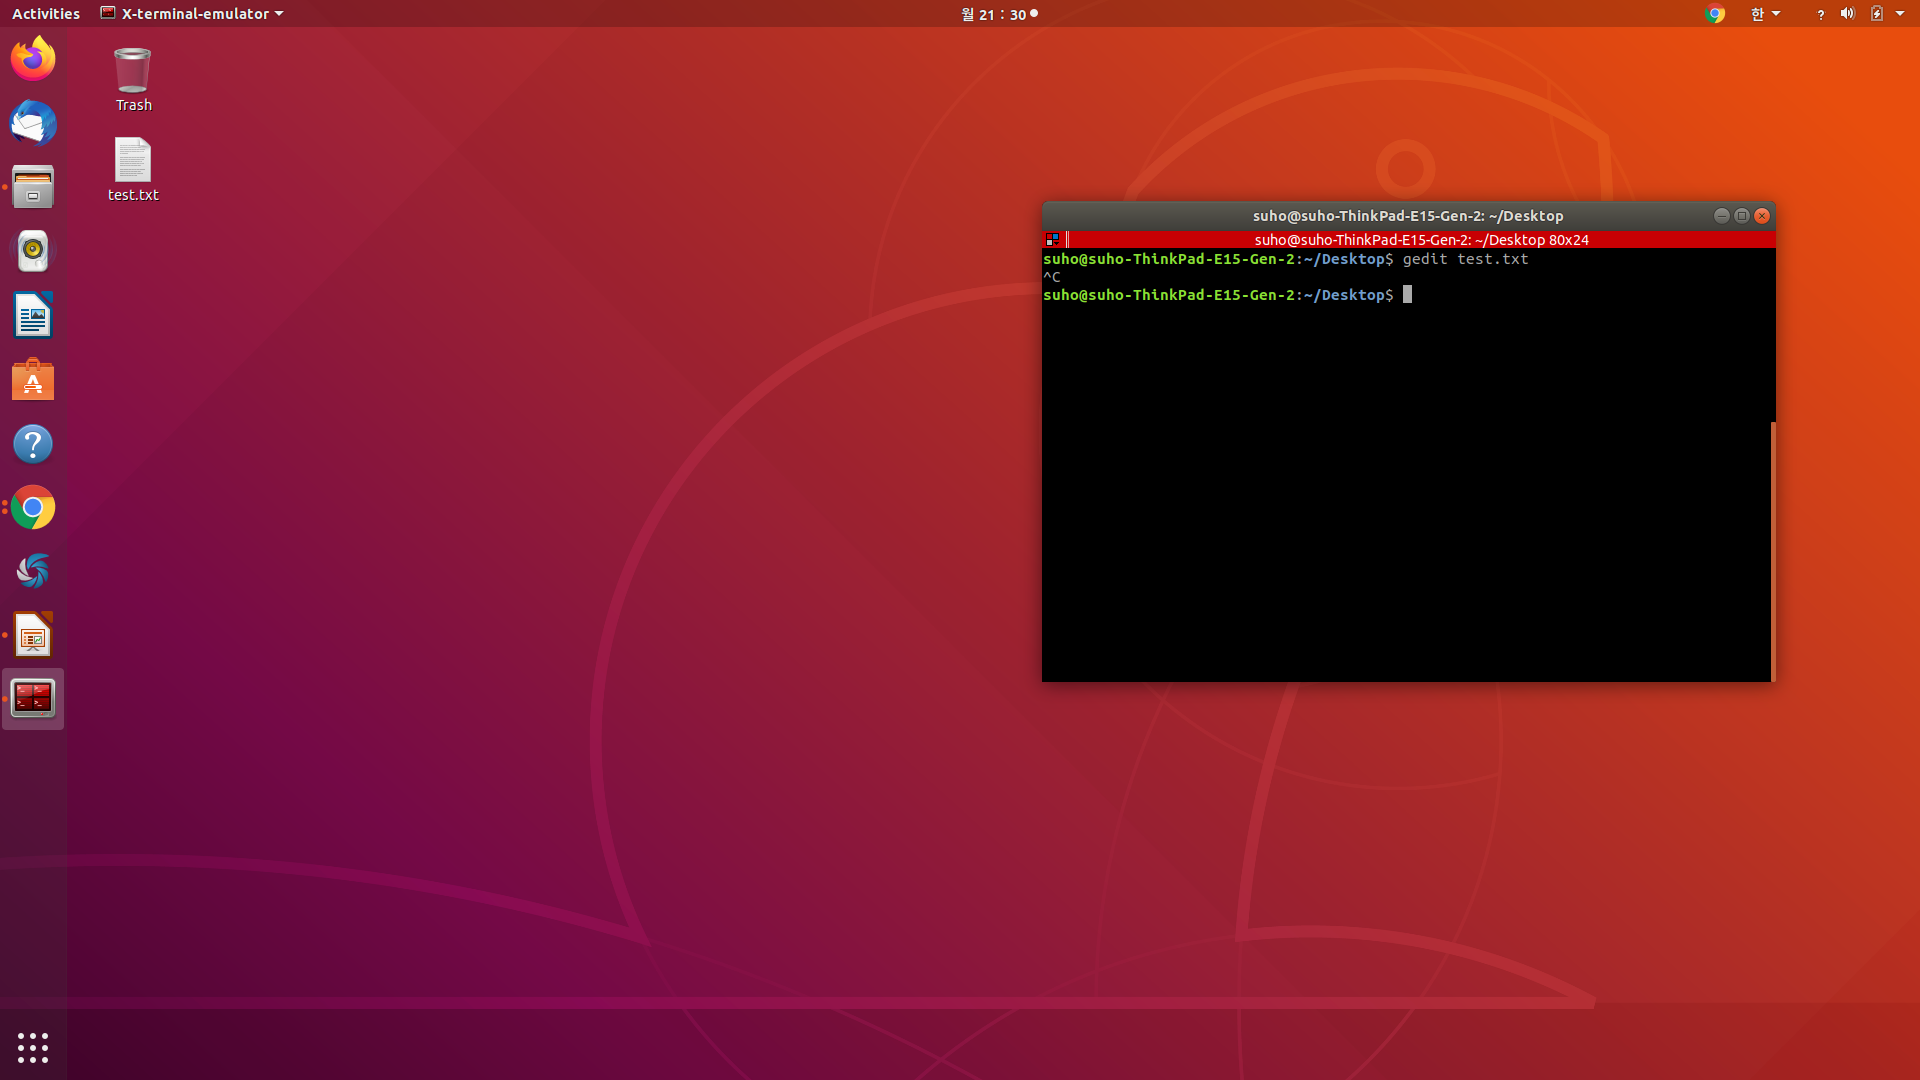The width and height of the screenshot is (1920, 1080).
Task: Click the terminal vertical scrollbar
Action: coord(1773,550)
